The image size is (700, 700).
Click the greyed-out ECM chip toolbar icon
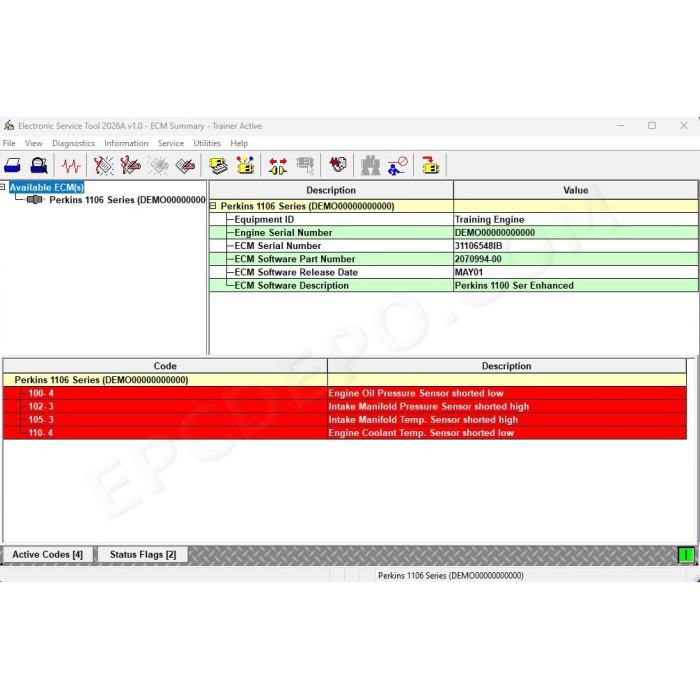305,166
